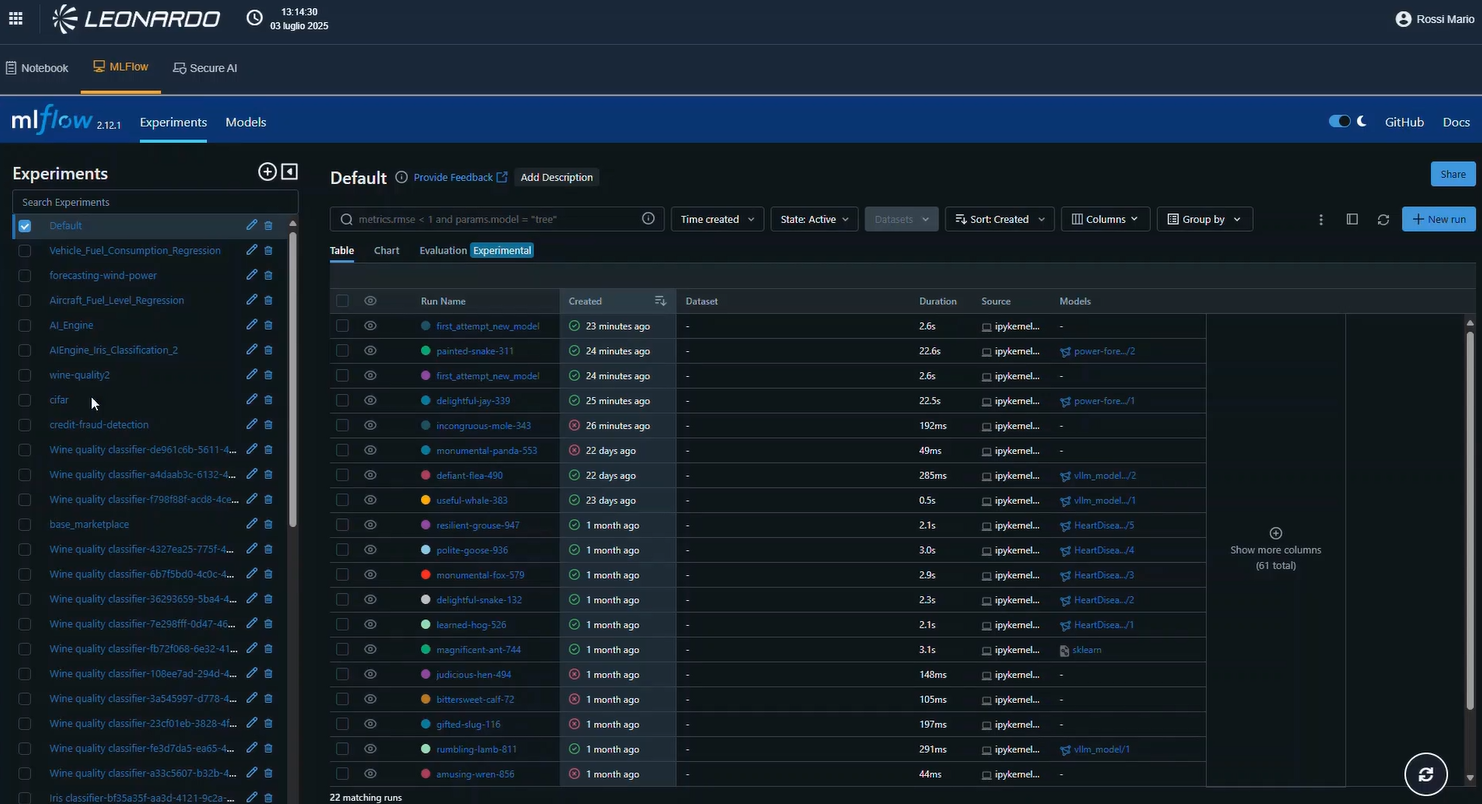Collapse the experiments sidebar panel
Screen dimensions: 1482x804
(x=289, y=172)
